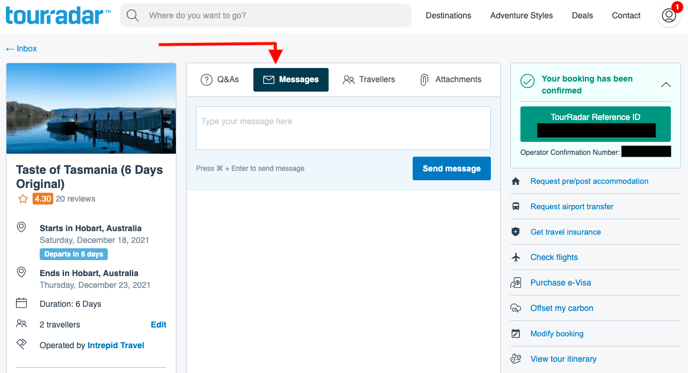
Task: Click the start location pin icon
Action: [21, 227]
